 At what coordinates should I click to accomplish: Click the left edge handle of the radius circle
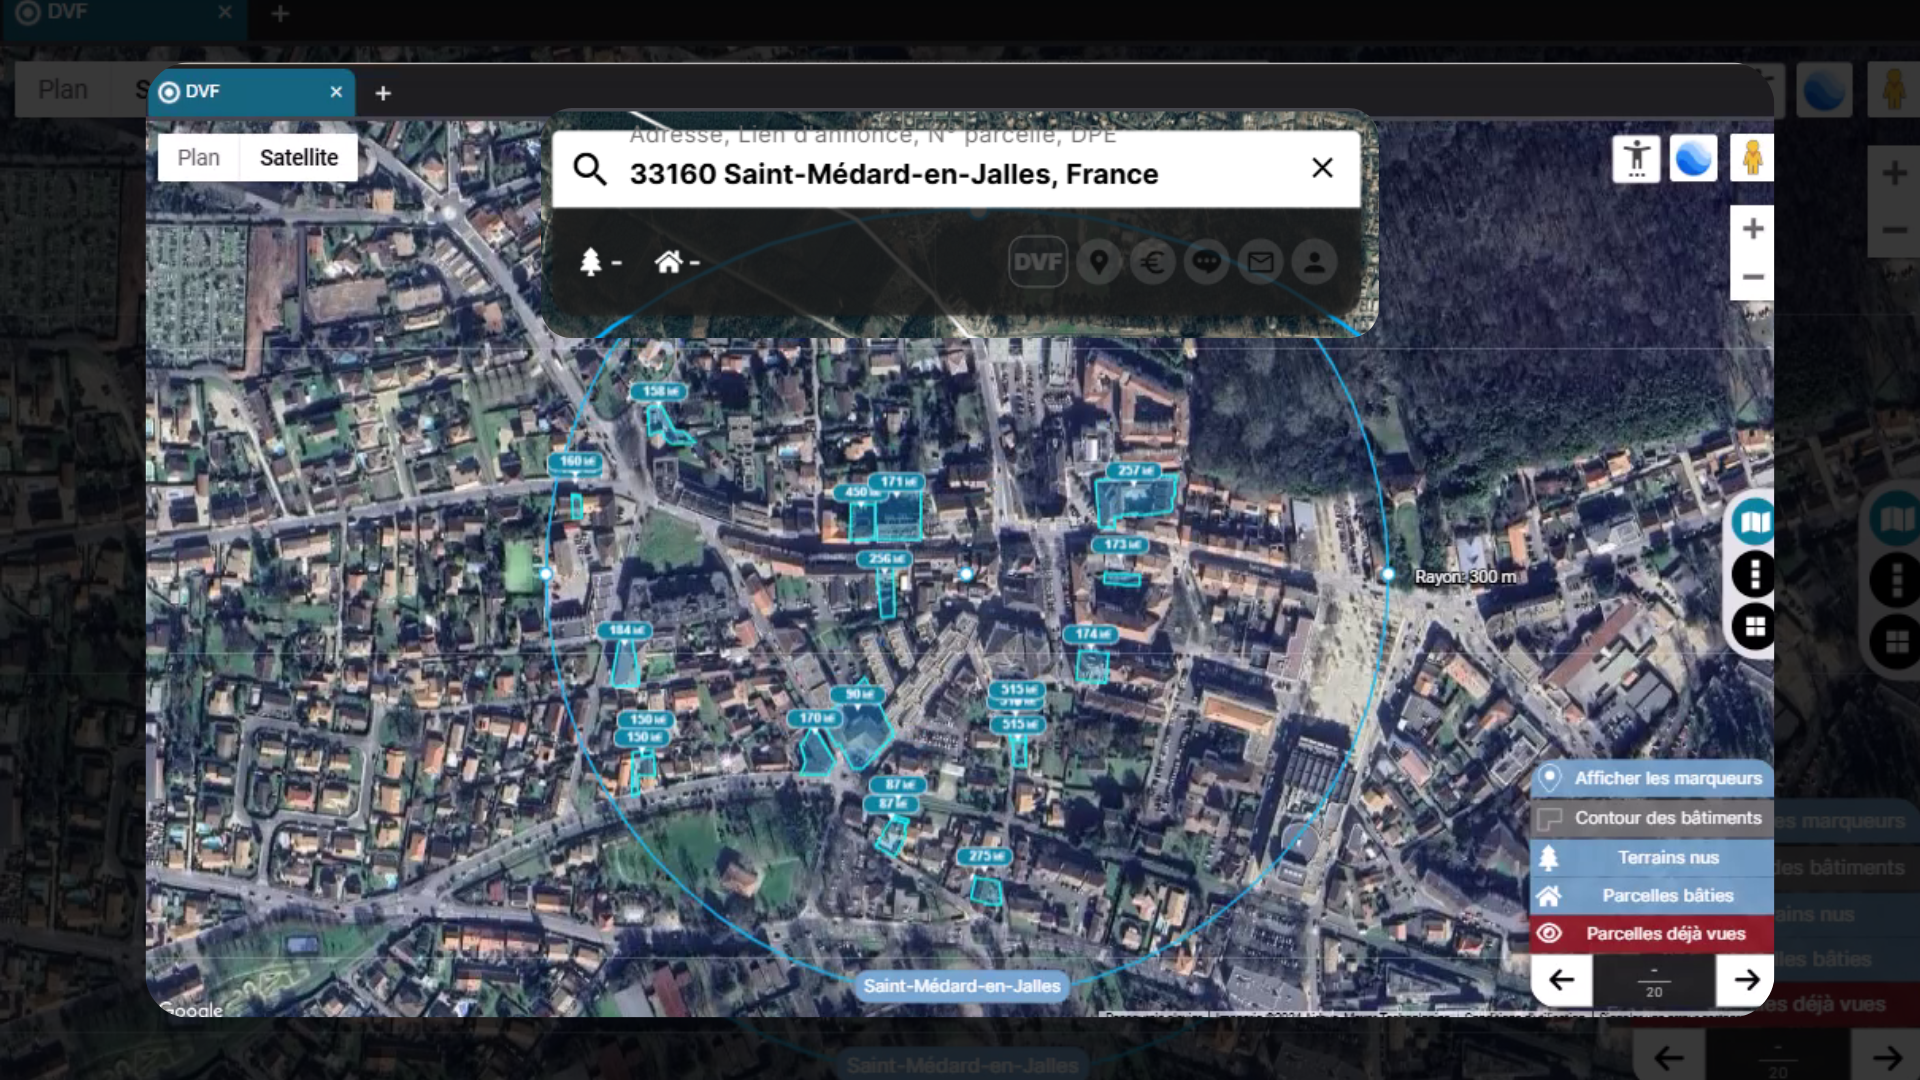point(546,574)
